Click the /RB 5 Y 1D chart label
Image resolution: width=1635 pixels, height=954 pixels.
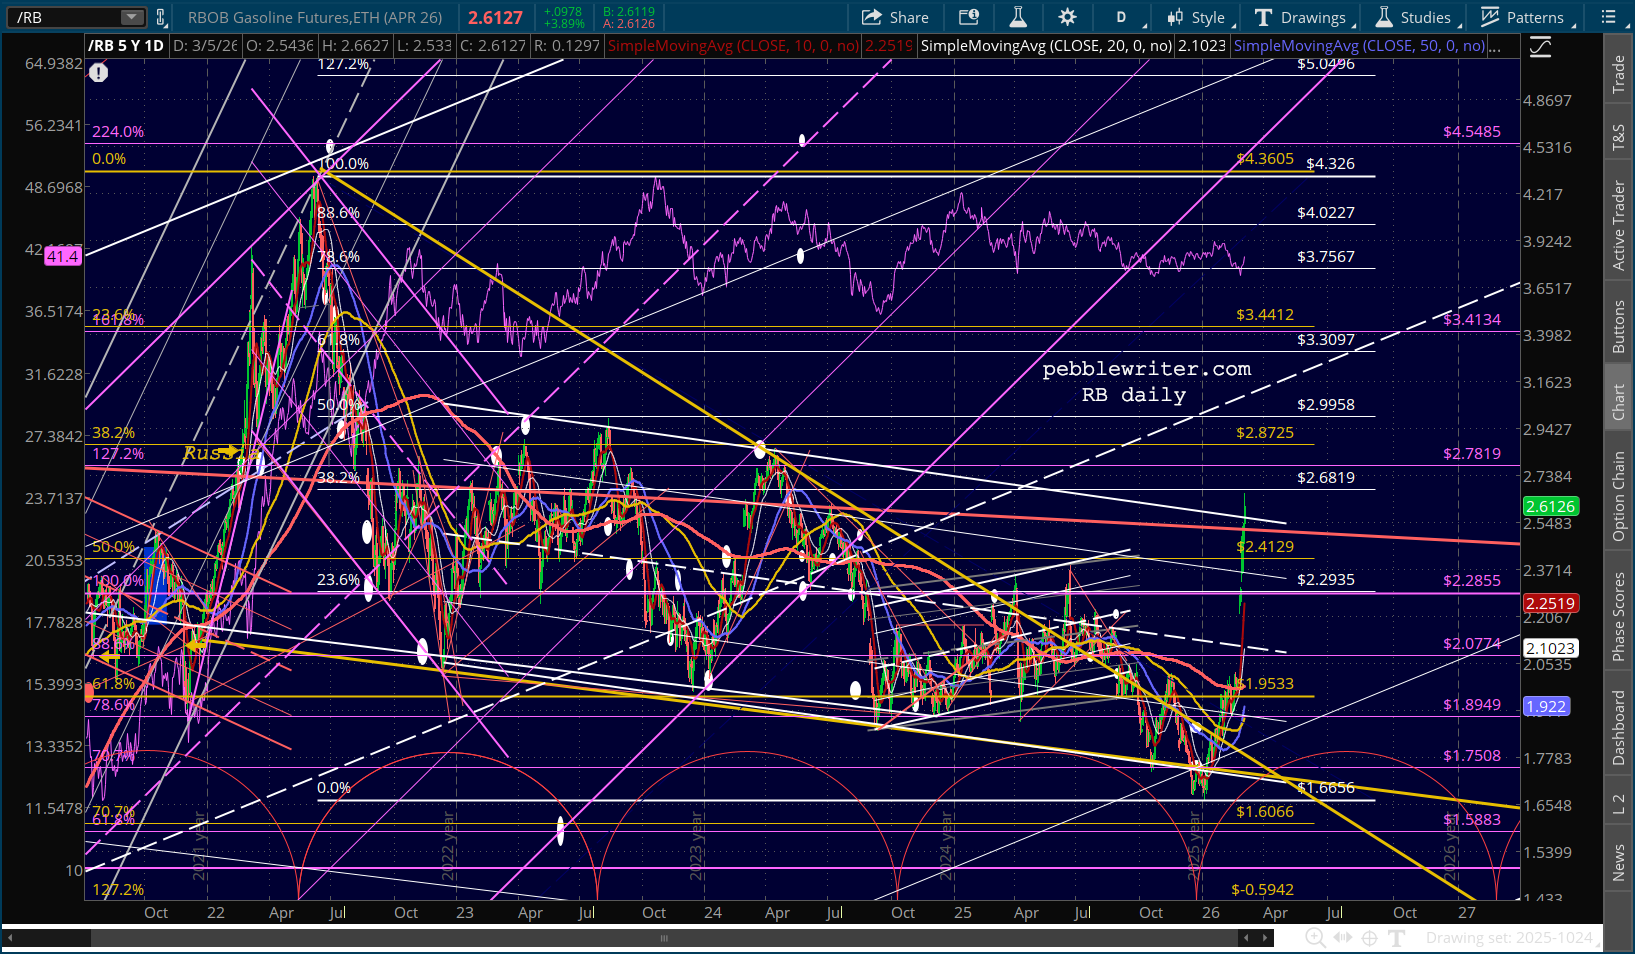tap(126, 46)
